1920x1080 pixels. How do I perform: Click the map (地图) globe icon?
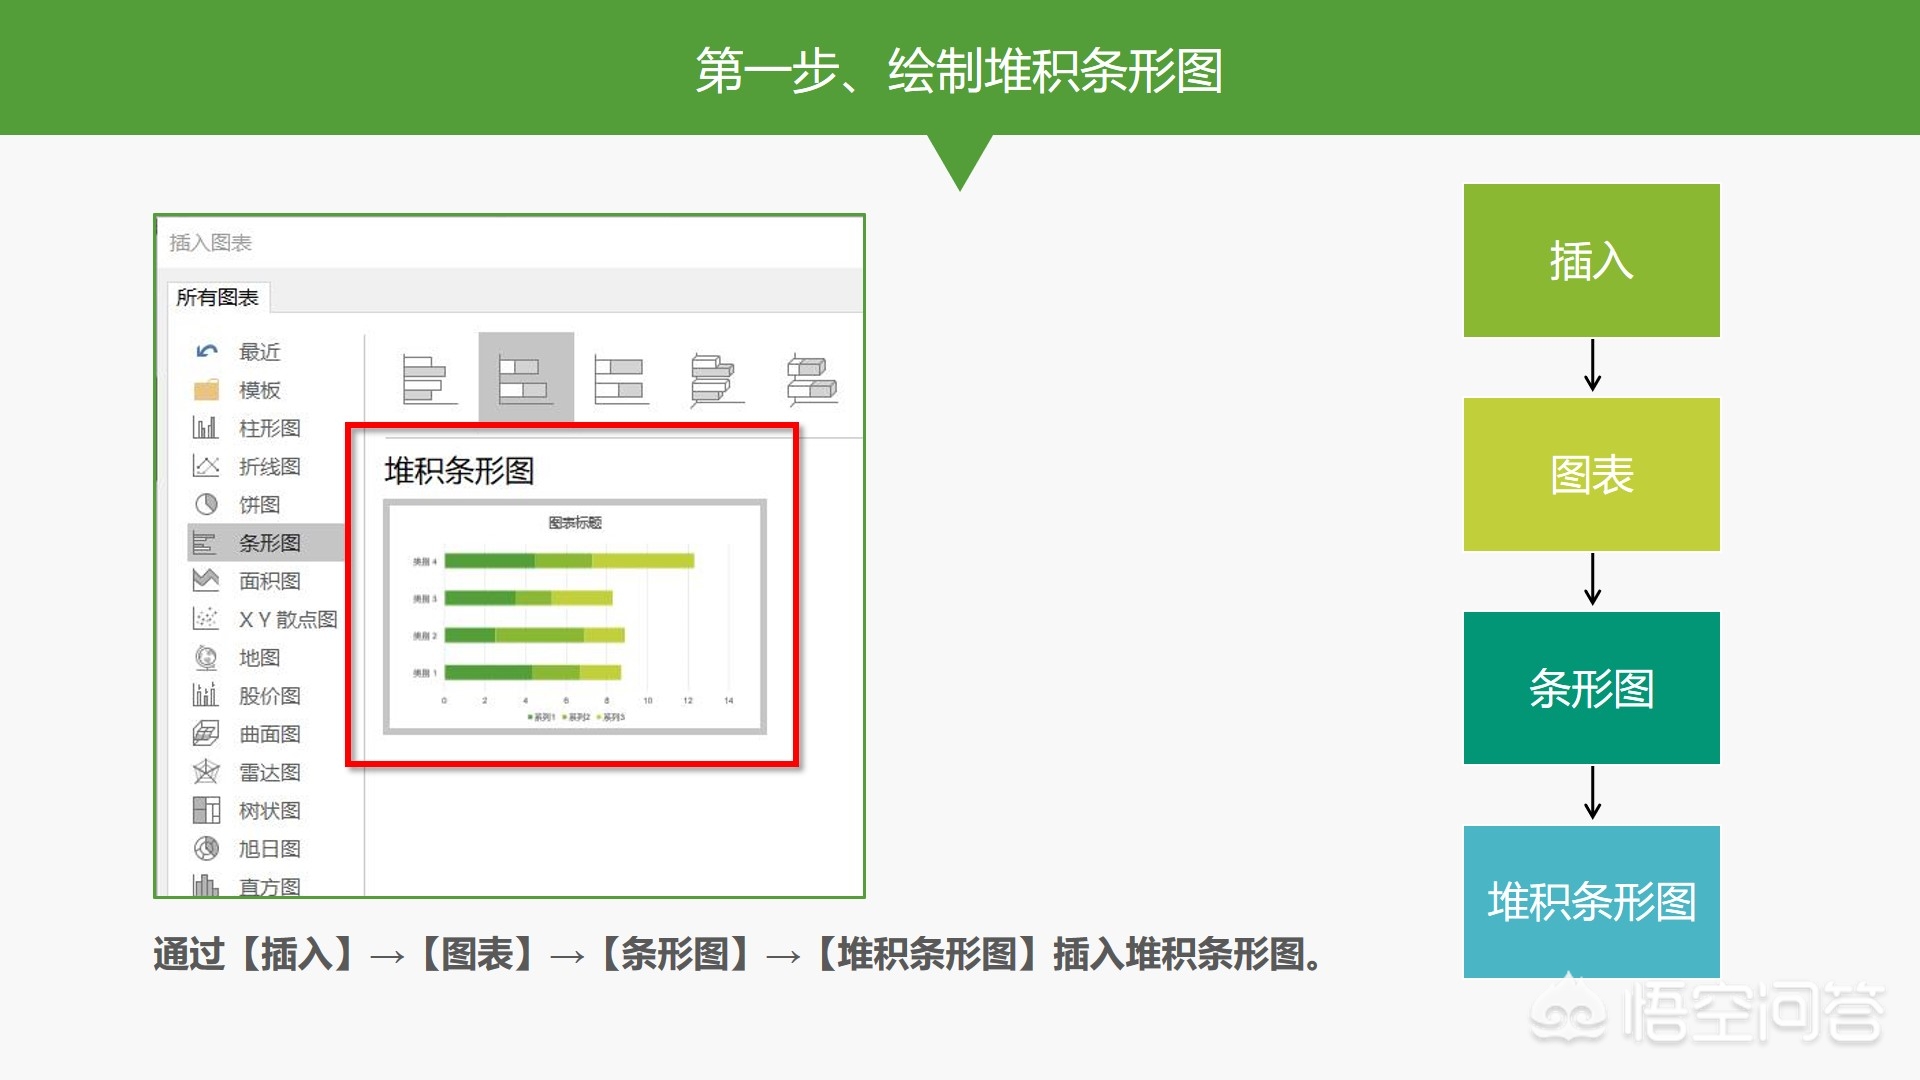206,657
